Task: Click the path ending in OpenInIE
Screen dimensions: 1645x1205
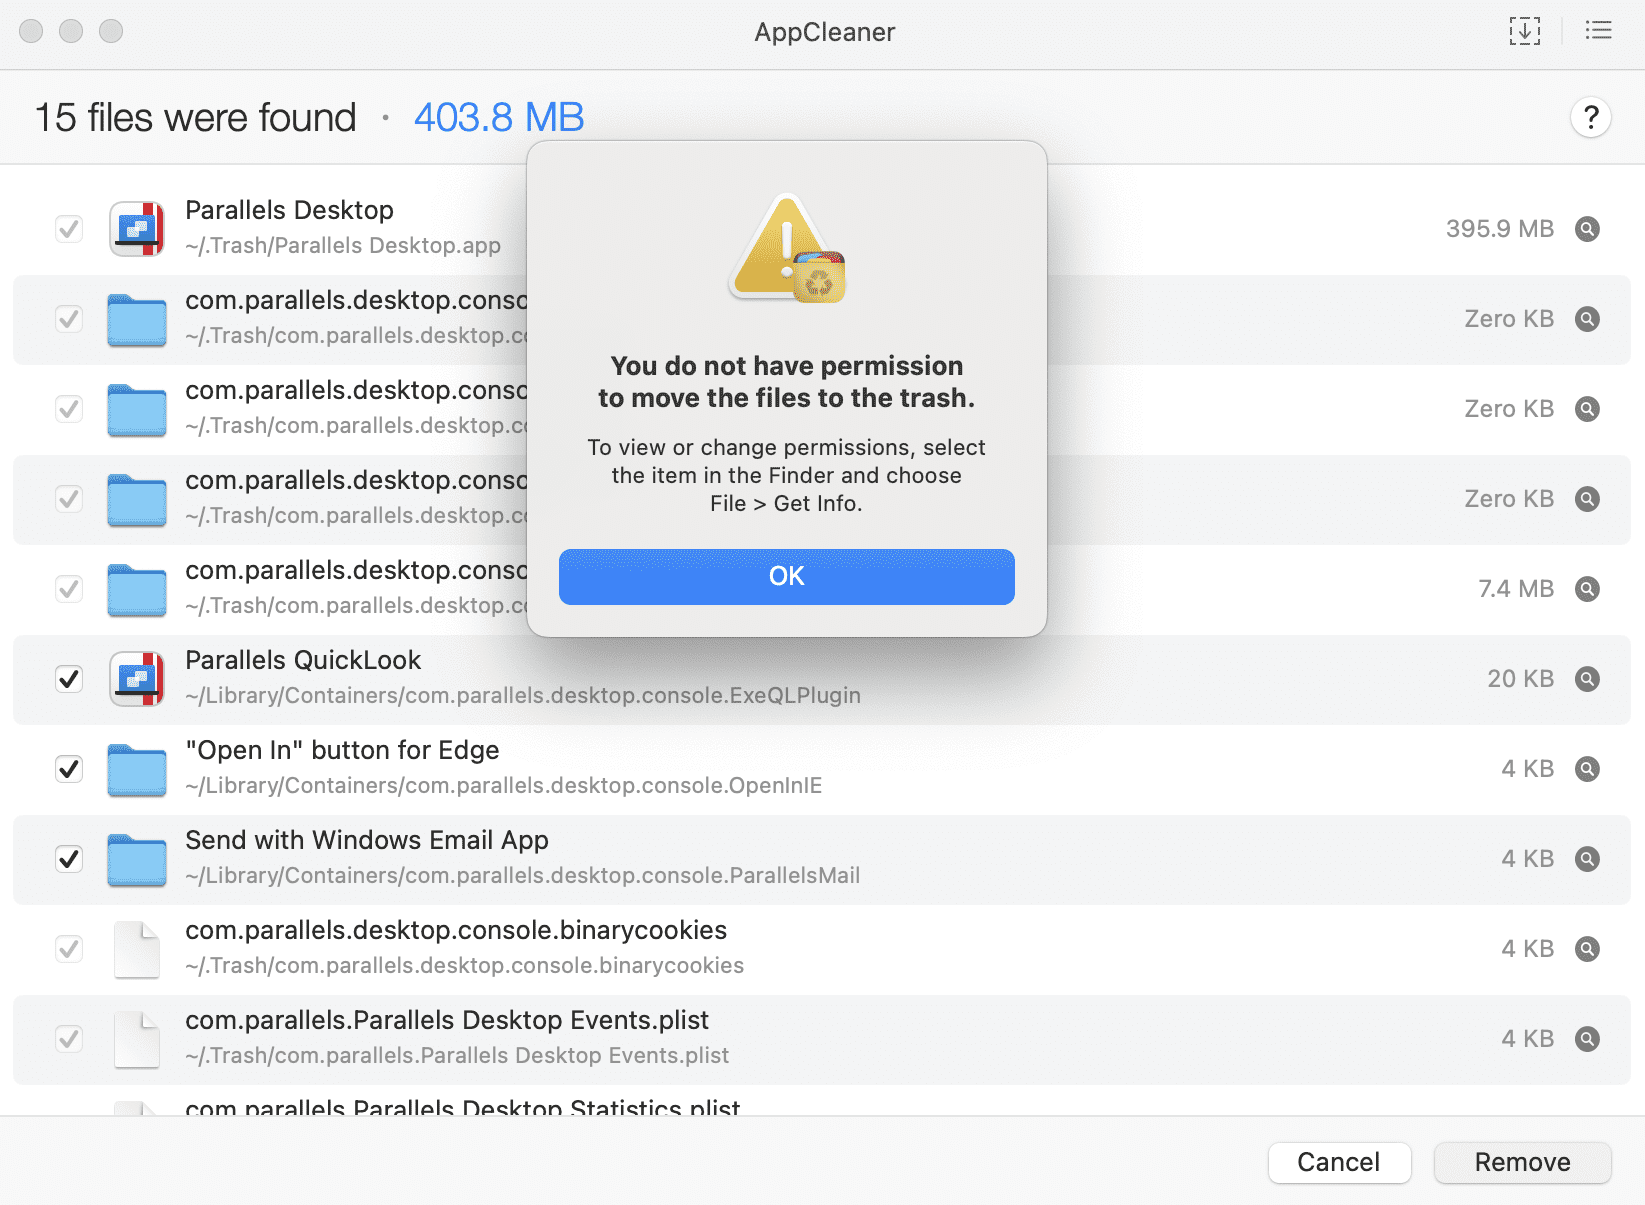Action: (x=504, y=785)
